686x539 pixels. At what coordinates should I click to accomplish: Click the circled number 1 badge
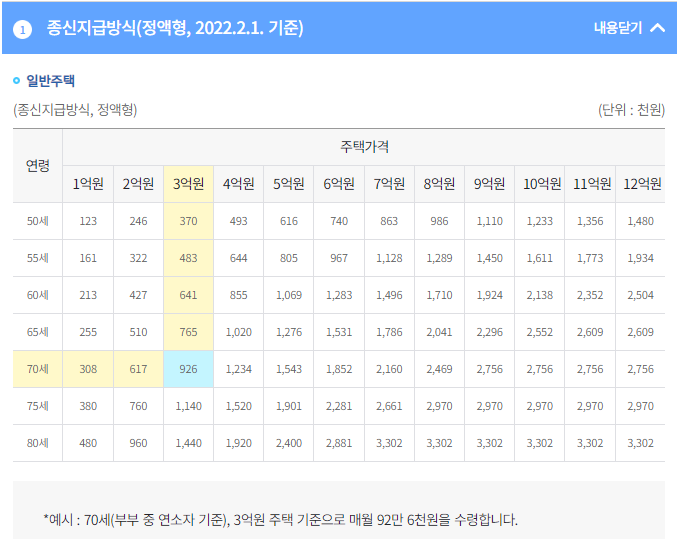point(22,30)
